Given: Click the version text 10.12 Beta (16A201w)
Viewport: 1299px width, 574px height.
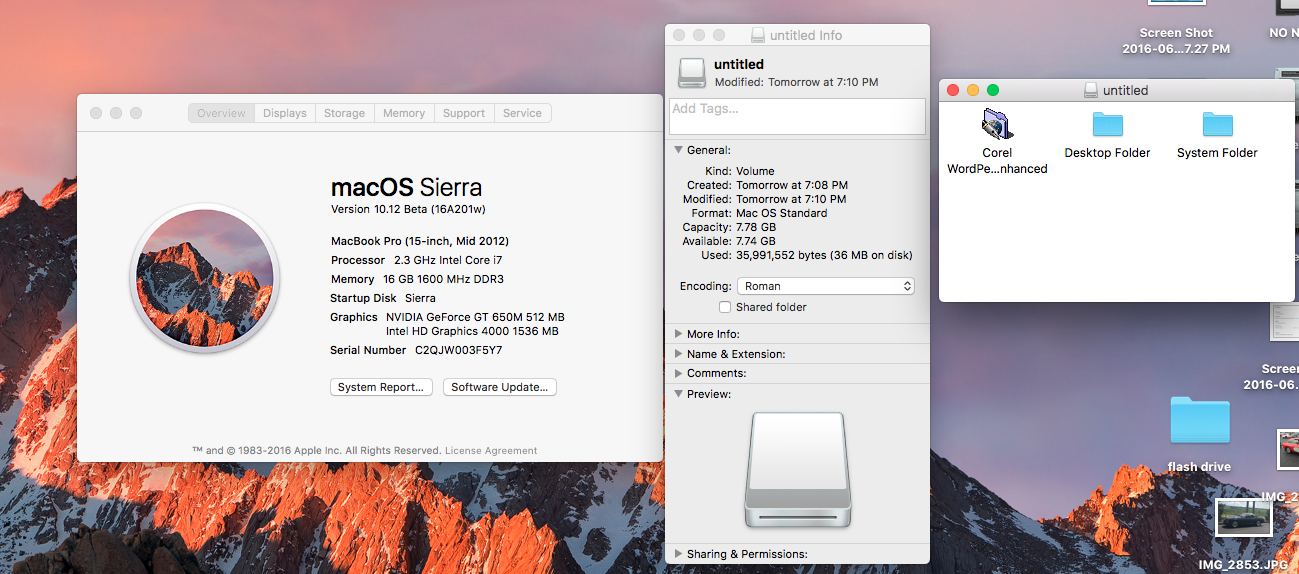Looking at the screenshot, I should point(408,209).
